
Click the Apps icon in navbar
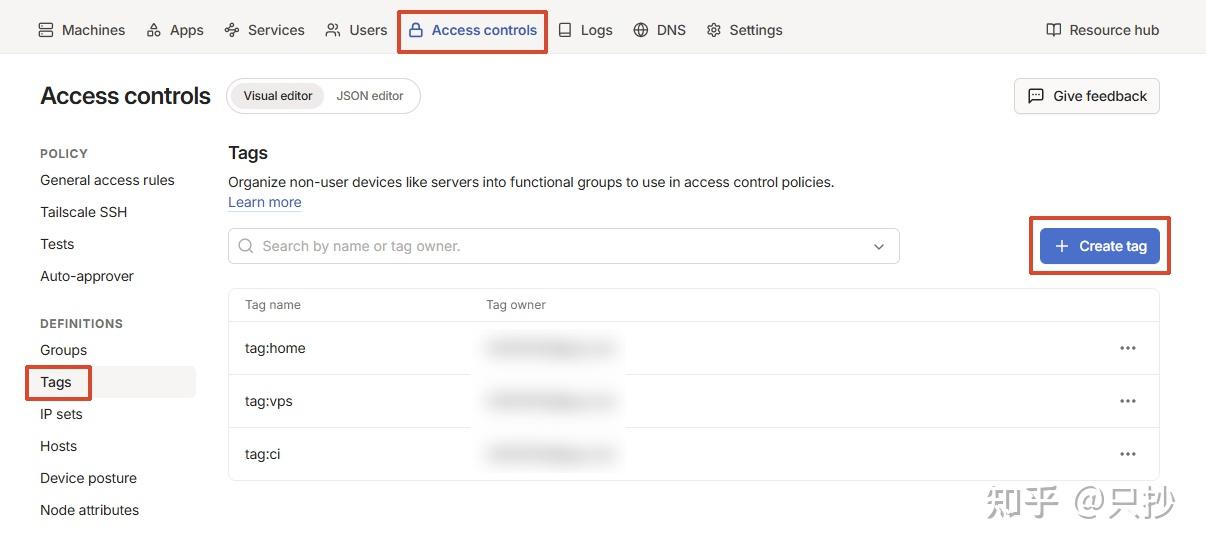click(154, 30)
